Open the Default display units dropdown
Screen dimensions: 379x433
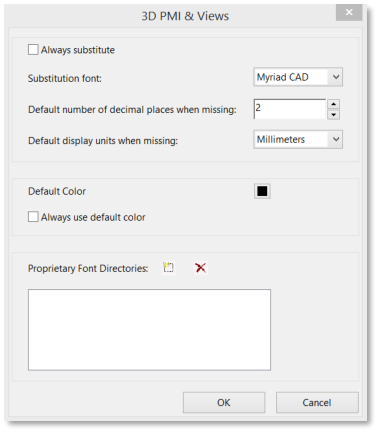click(298, 139)
